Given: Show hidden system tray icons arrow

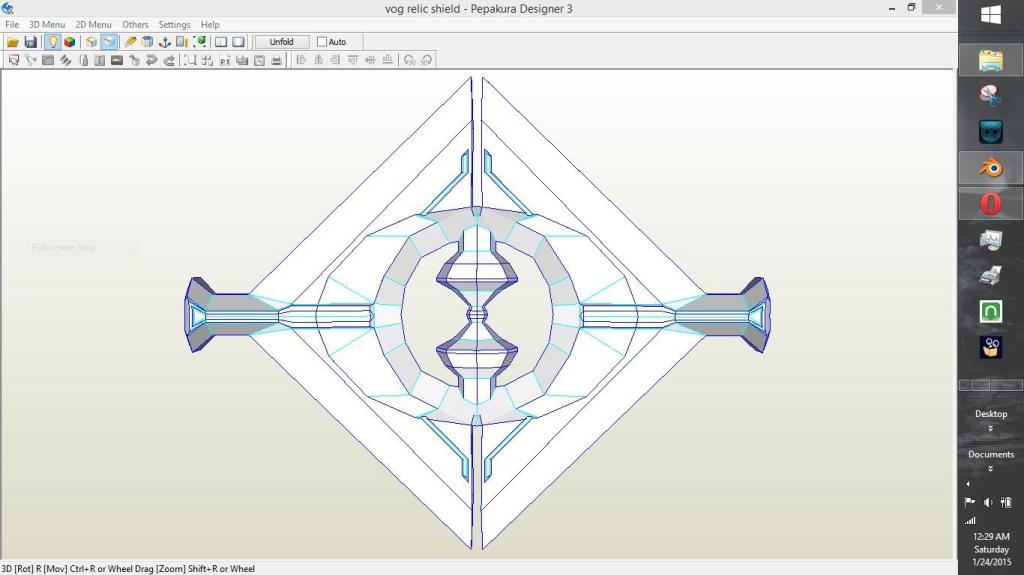Looking at the screenshot, I should pyautogui.click(x=968, y=484).
